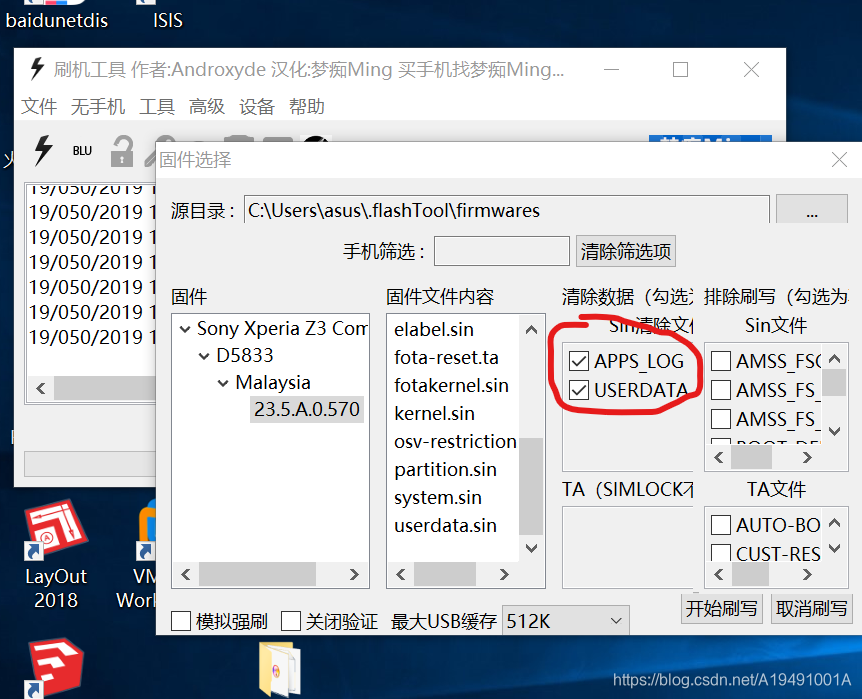This screenshot has width=862, height=699.
Task: Click the 清除筛选项 button
Action: click(626, 251)
